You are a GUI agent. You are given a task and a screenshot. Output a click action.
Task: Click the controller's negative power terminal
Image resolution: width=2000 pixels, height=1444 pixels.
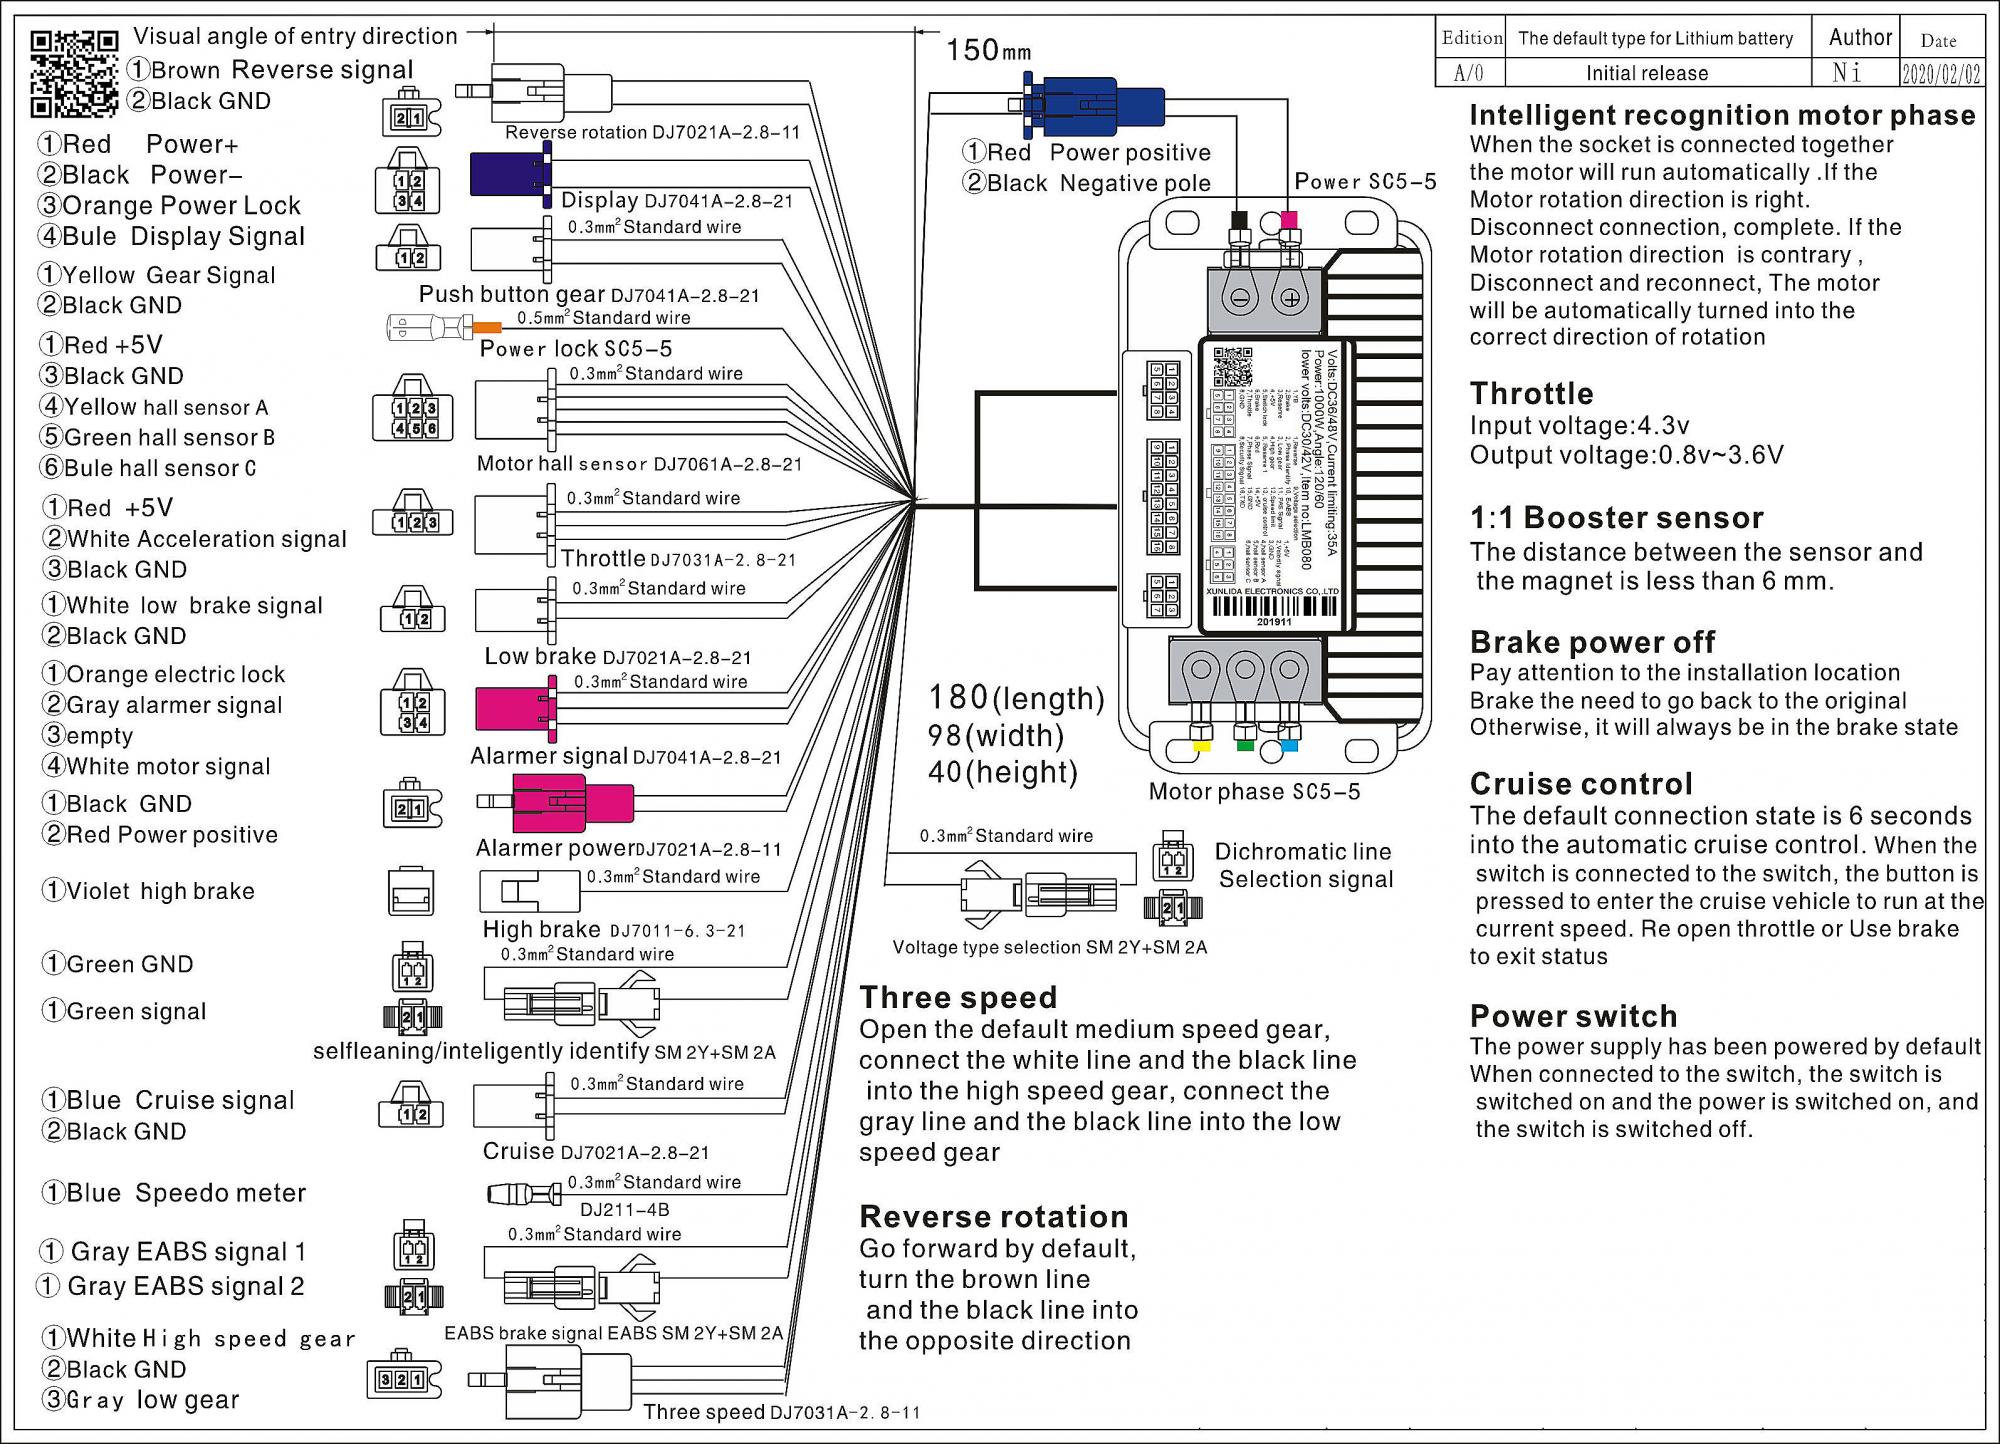[x=1240, y=297]
